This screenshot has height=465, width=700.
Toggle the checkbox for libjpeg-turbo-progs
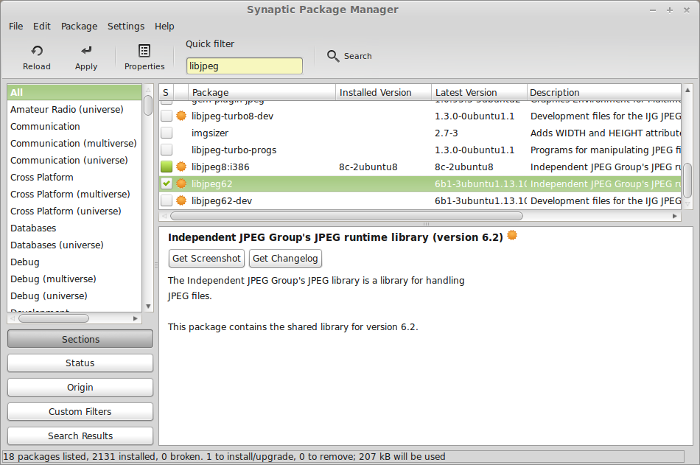click(167, 150)
